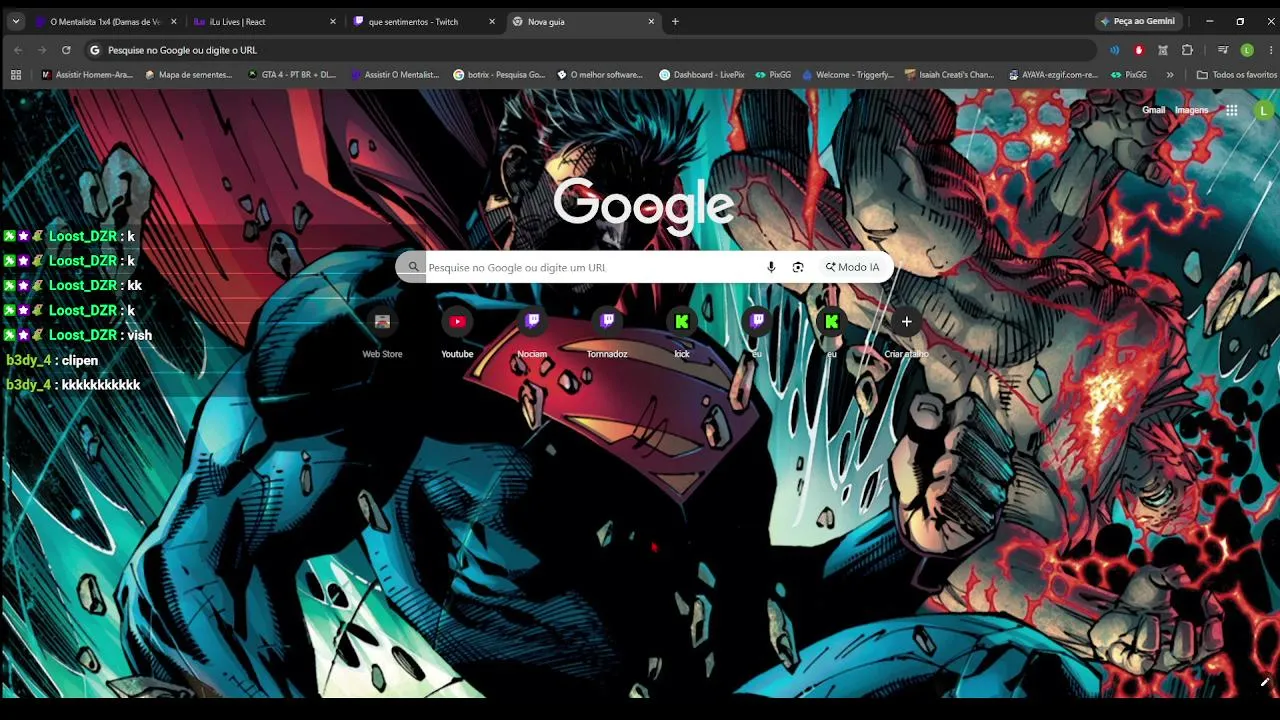The image size is (1280, 720).
Task: Open the Assistir O Mentalist... bookmark
Action: point(395,75)
